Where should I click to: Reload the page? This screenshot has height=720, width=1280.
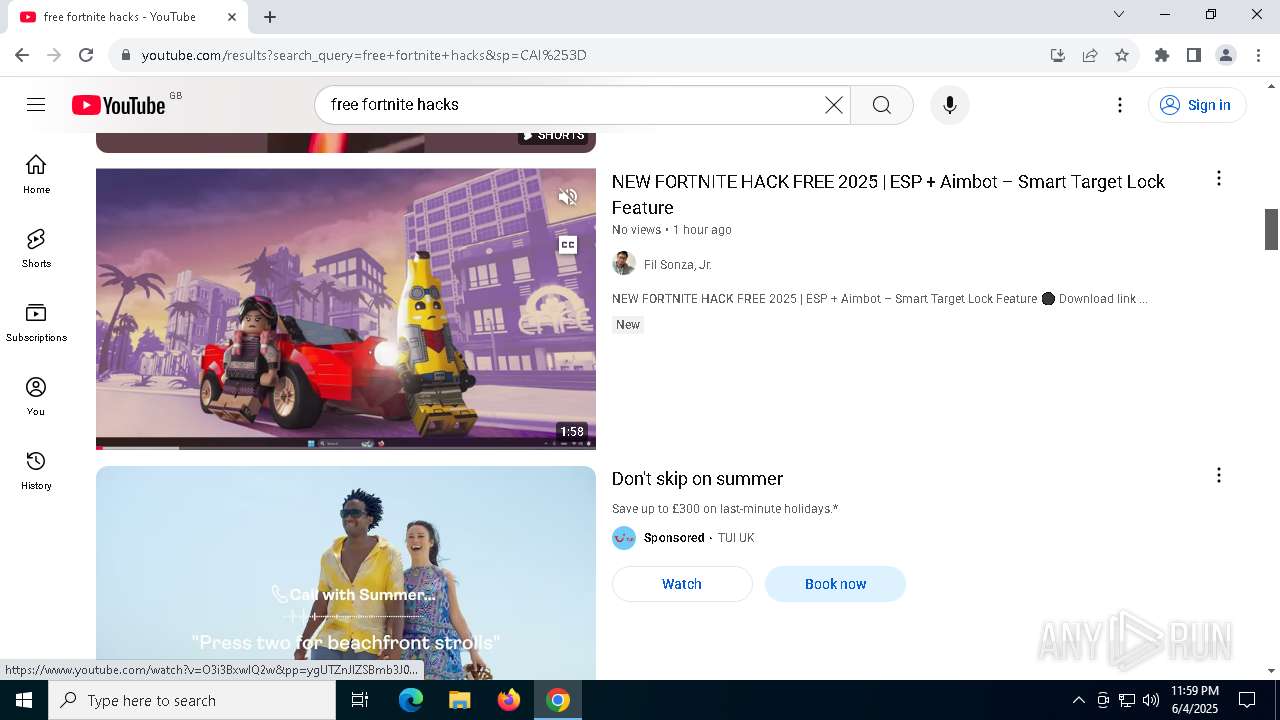[x=86, y=55]
